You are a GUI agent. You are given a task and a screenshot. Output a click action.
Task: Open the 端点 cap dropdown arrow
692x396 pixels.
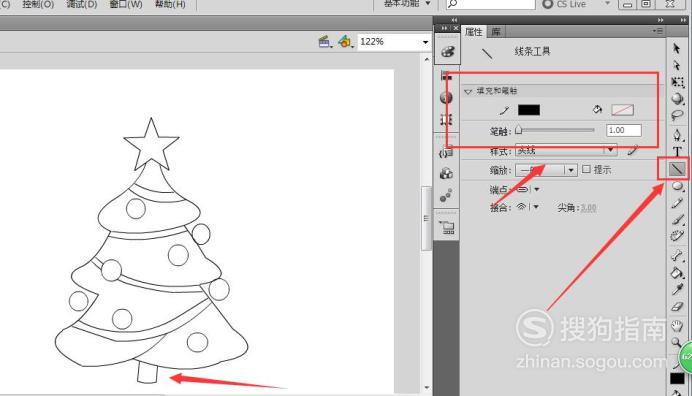click(x=537, y=189)
